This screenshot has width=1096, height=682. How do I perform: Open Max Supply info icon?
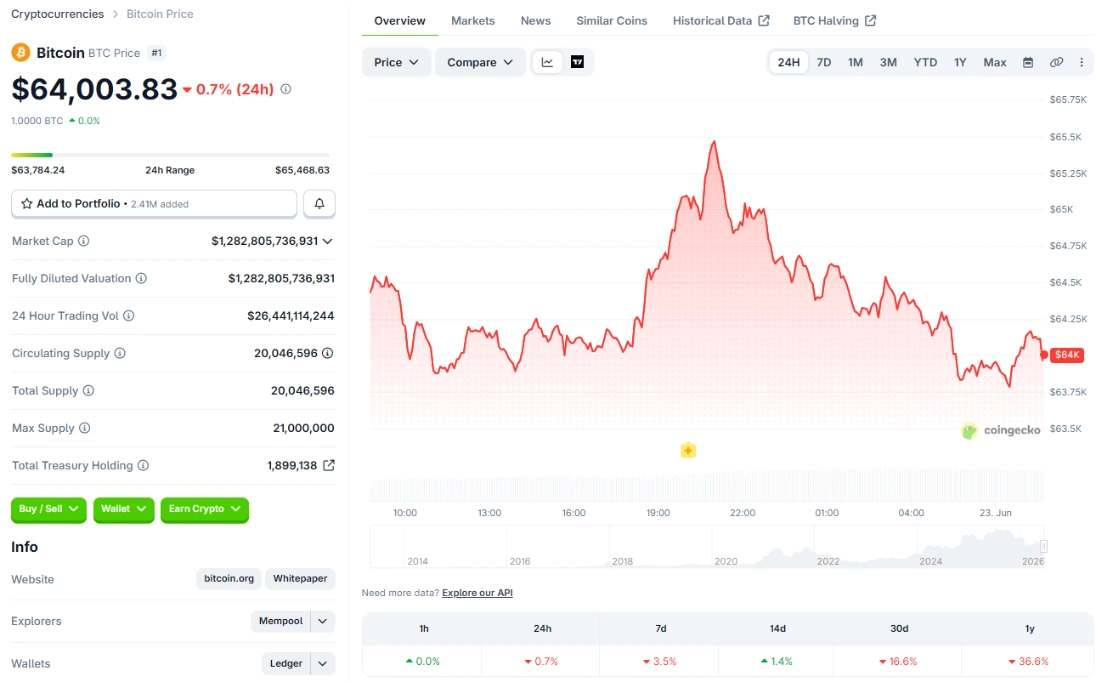[x=85, y=428]
